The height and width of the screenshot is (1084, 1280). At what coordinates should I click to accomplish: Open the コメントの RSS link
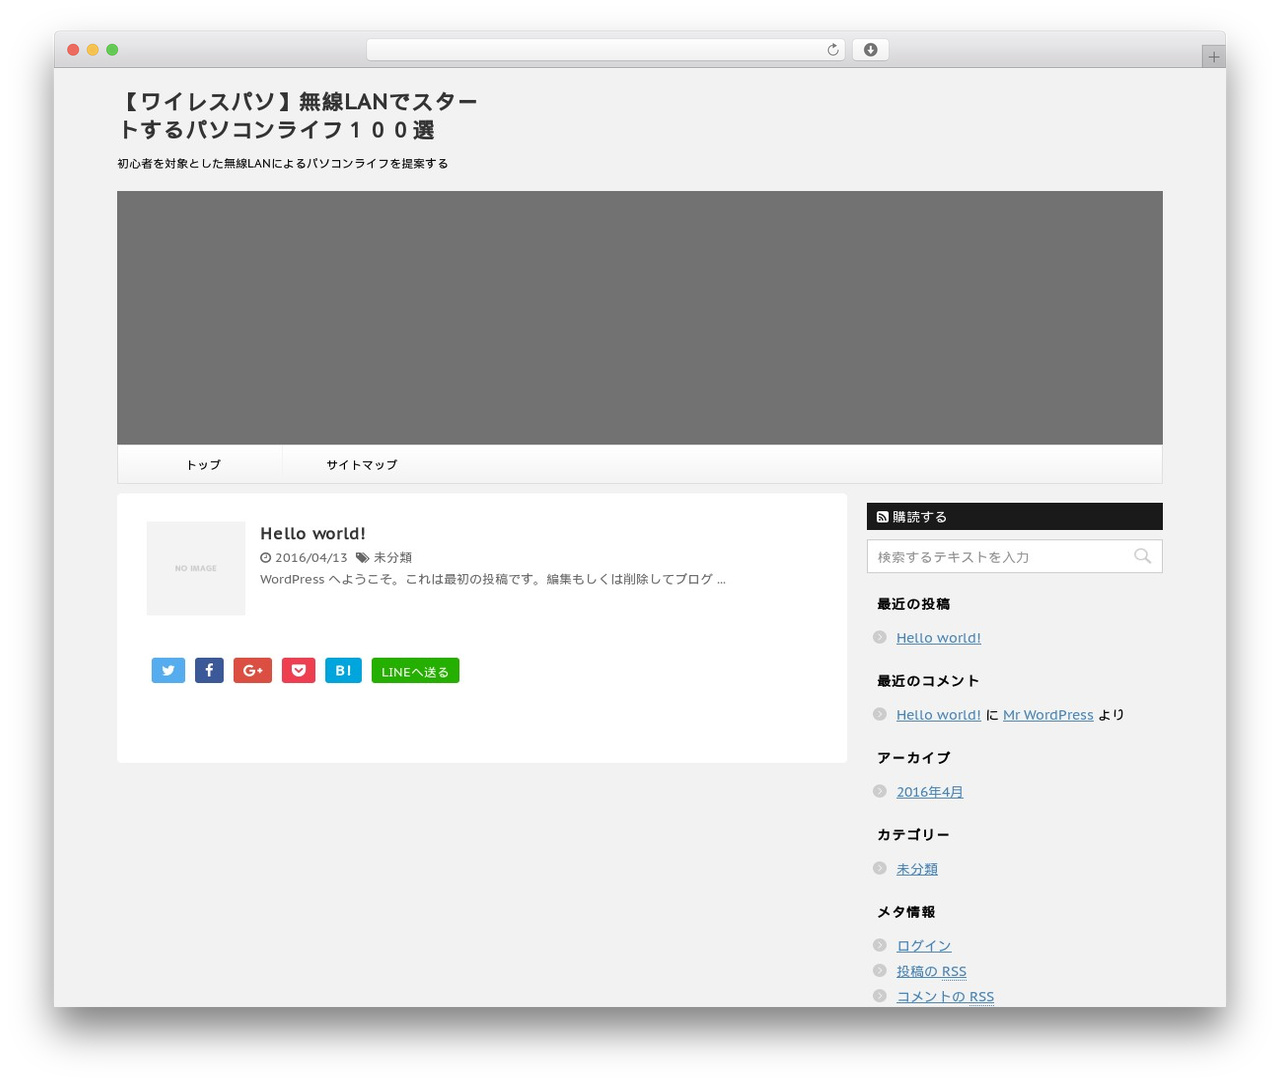[x=945, y=996]
